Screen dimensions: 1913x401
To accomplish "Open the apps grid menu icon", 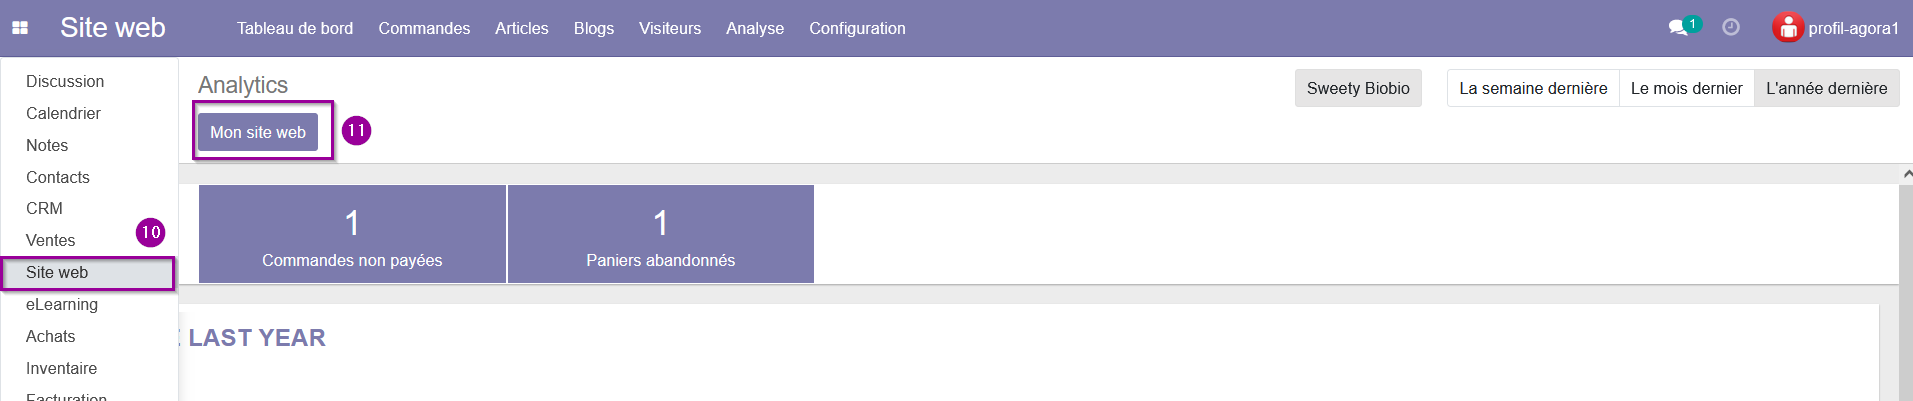I will (20, 28).
